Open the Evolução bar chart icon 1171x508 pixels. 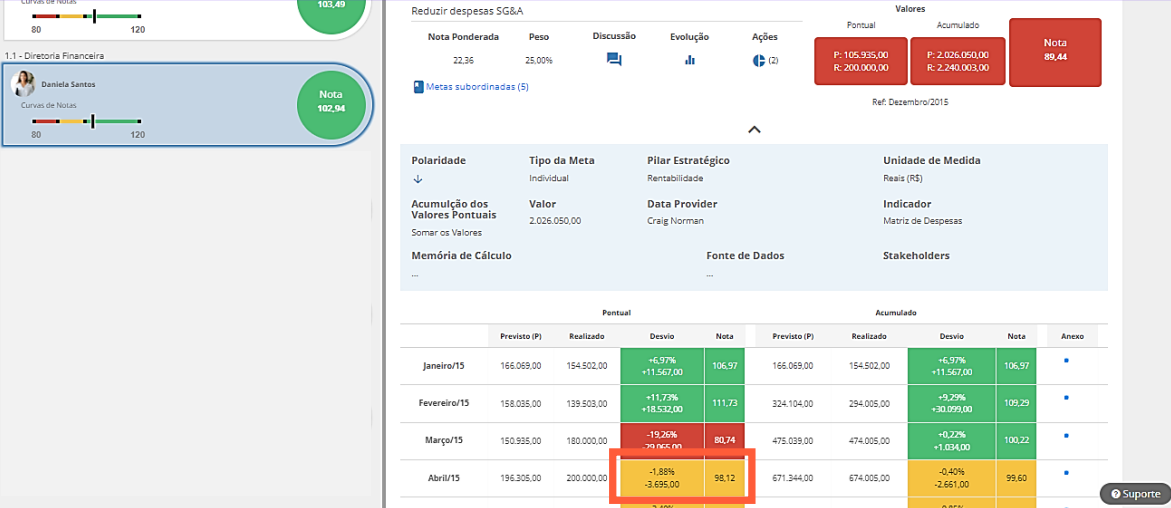pos(689,60)
